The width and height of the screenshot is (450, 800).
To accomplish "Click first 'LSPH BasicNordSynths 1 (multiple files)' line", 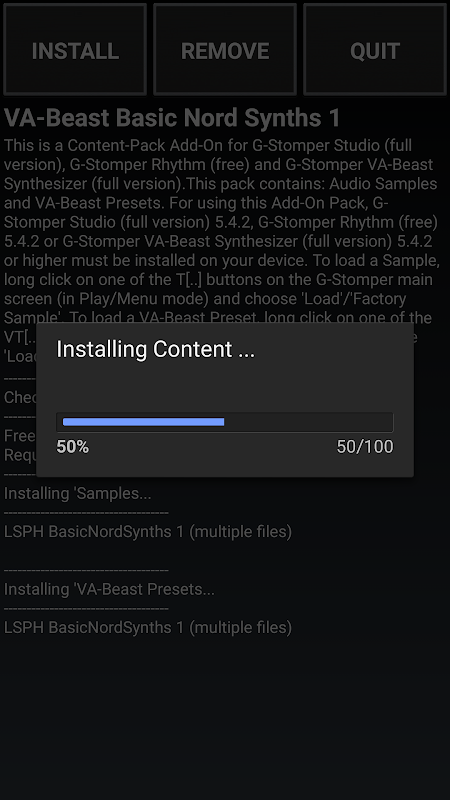I will [x=148, y=532].
